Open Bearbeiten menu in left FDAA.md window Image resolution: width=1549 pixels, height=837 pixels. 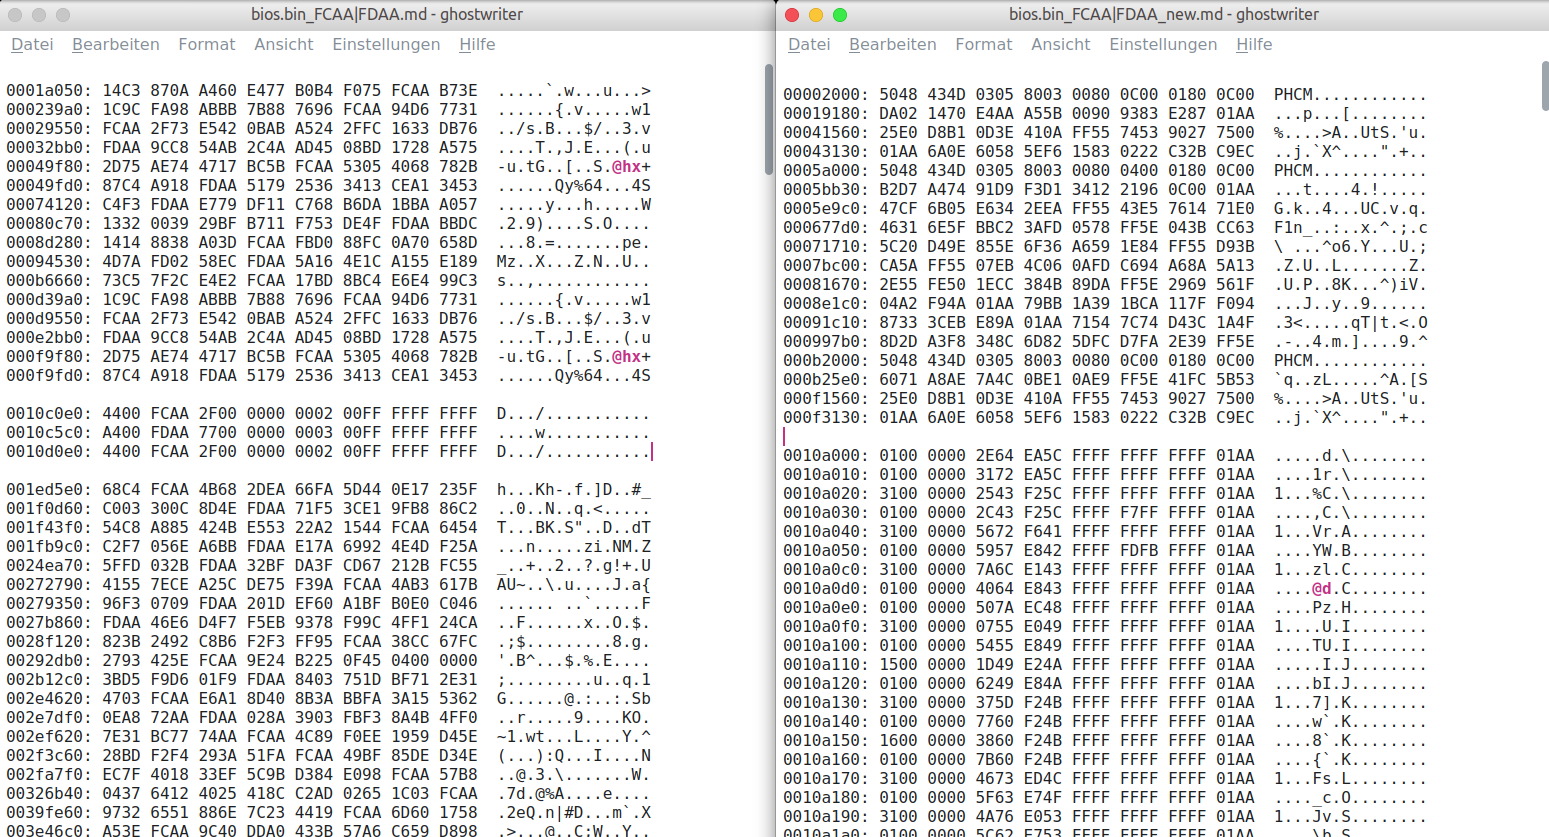[116, 44]
